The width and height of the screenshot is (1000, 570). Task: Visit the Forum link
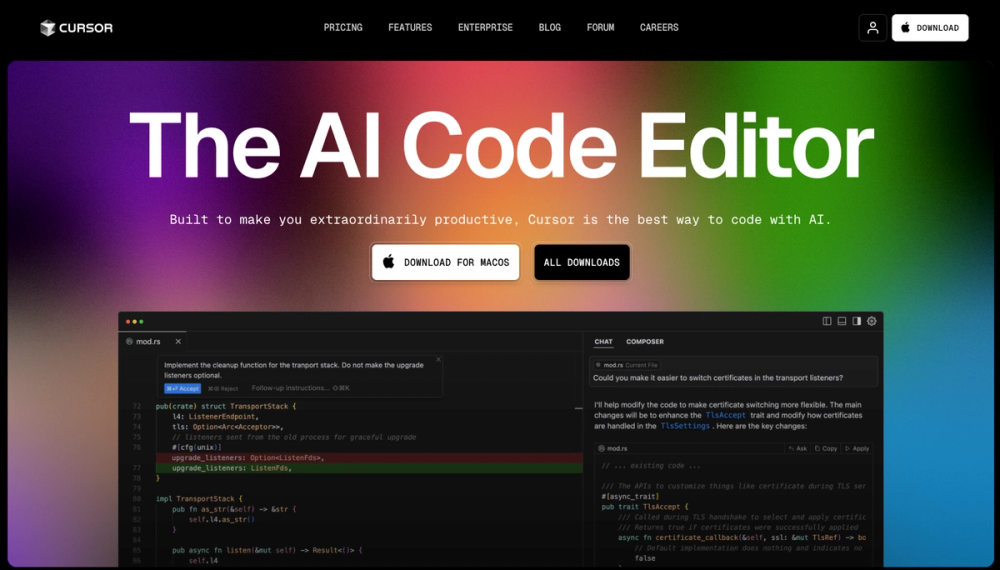(601, 27)
